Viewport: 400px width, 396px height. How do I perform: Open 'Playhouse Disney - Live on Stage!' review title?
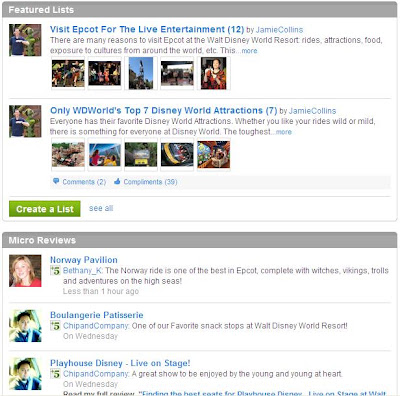[120, 363]
